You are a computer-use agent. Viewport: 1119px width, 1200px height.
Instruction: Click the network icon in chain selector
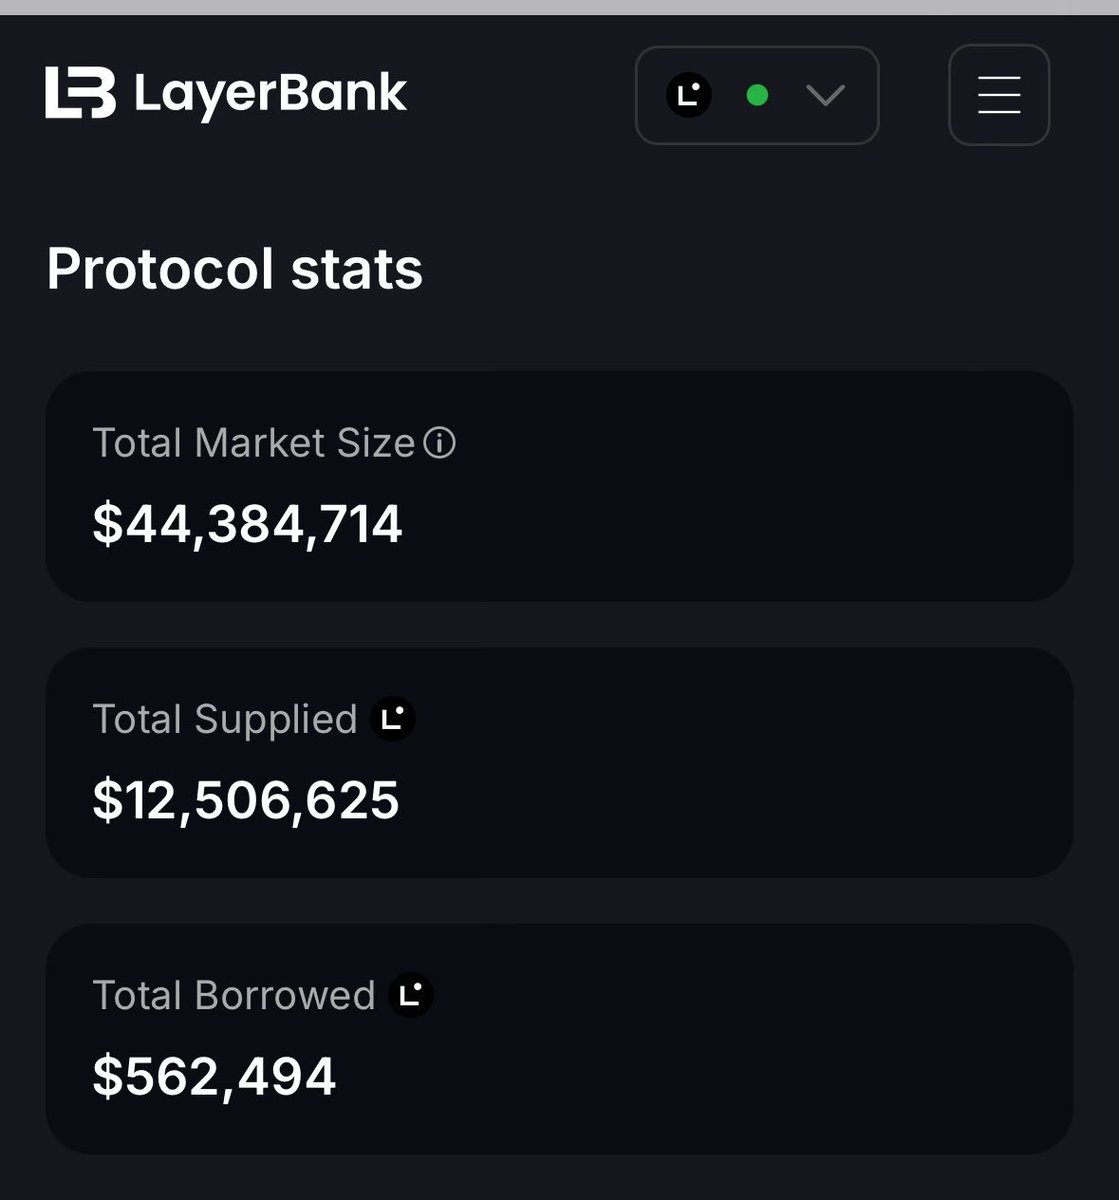click(x=688, y=96)
